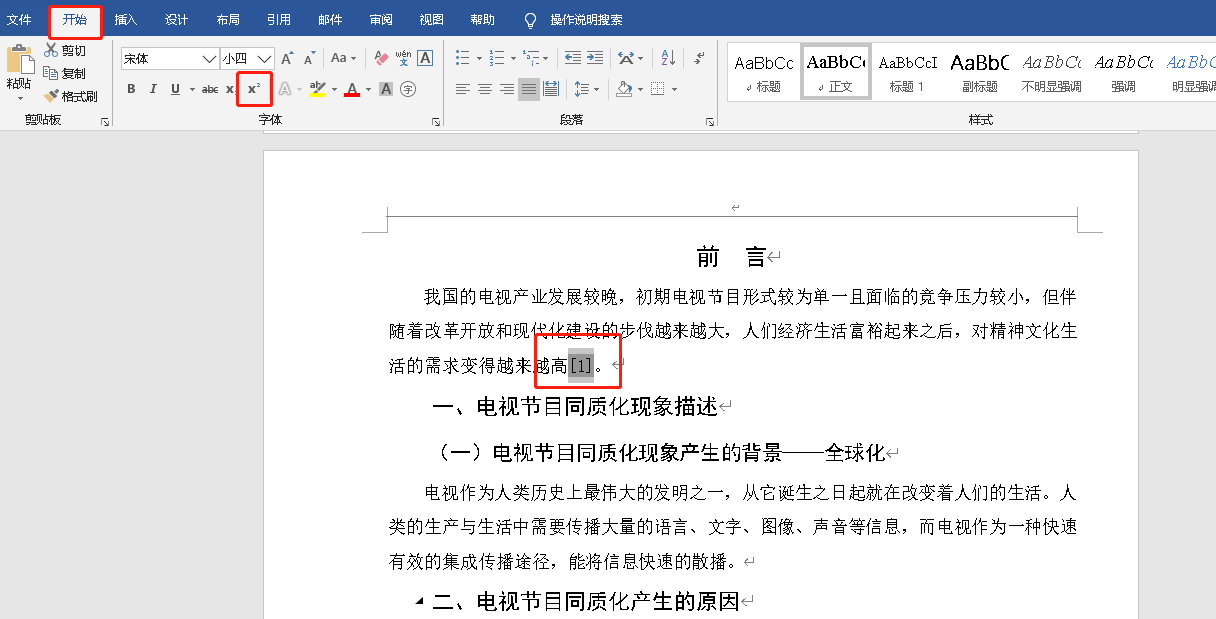Open the font name dropdown (宋体)
The image size is (1216, 619).
(210, 59)
